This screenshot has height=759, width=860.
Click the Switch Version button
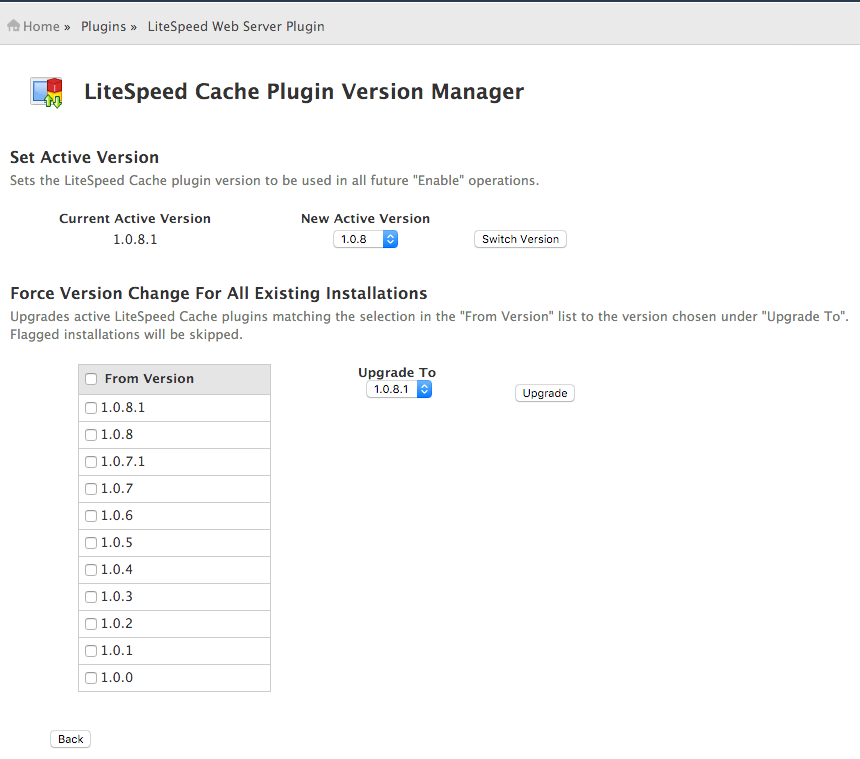click(520, 239)
